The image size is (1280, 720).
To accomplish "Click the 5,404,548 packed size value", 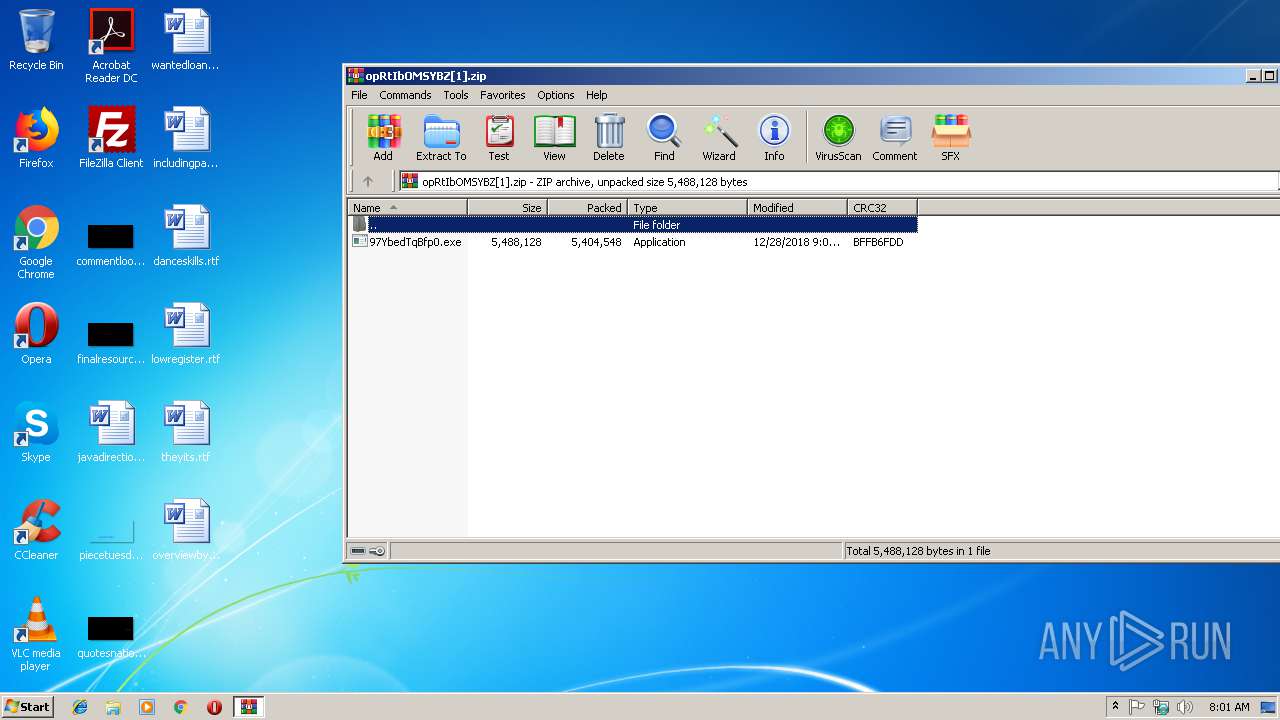I will [596, 242].
